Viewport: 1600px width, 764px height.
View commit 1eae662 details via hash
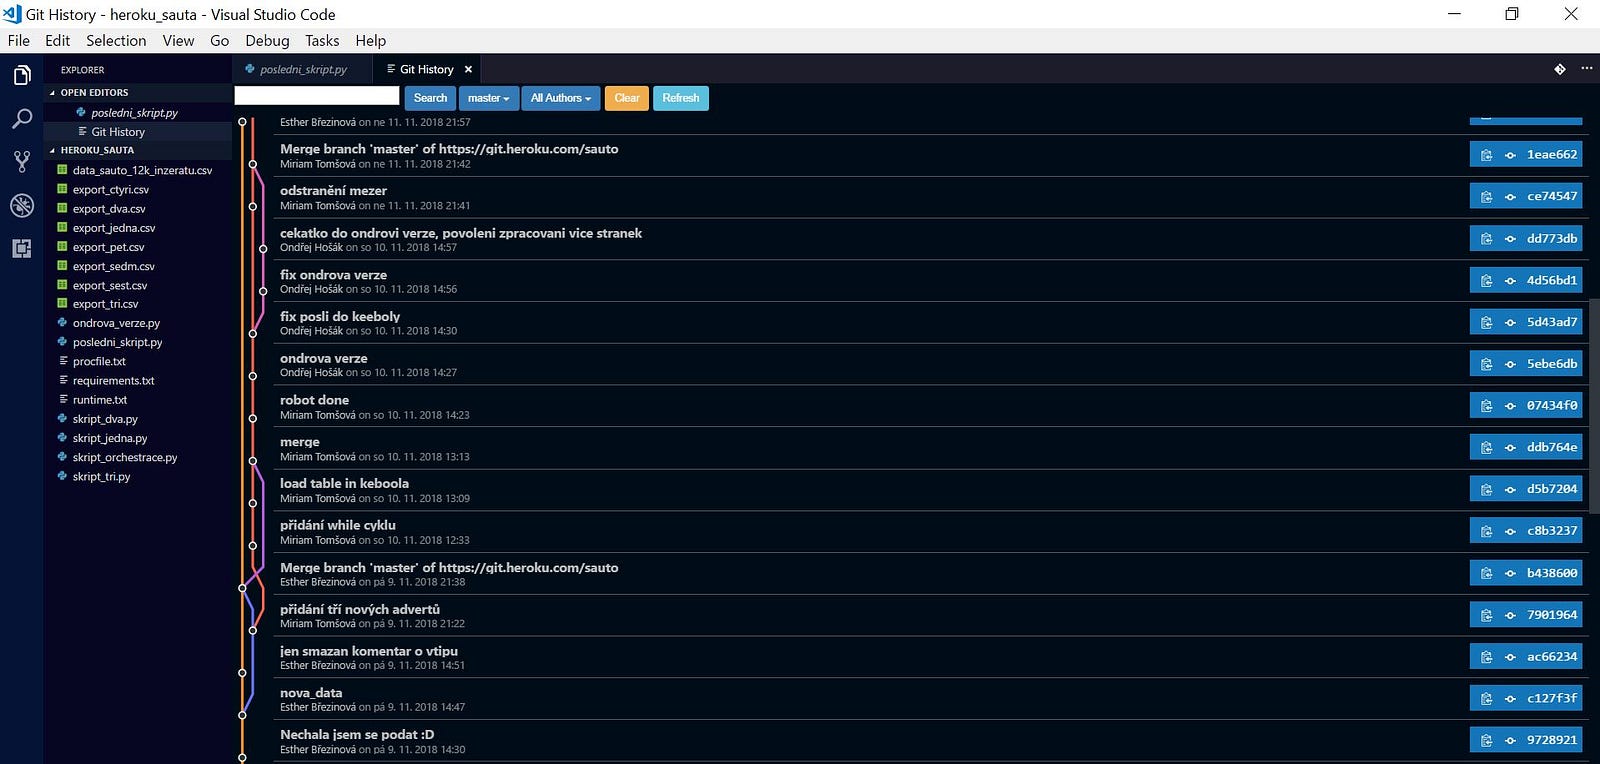(1551, 155)
